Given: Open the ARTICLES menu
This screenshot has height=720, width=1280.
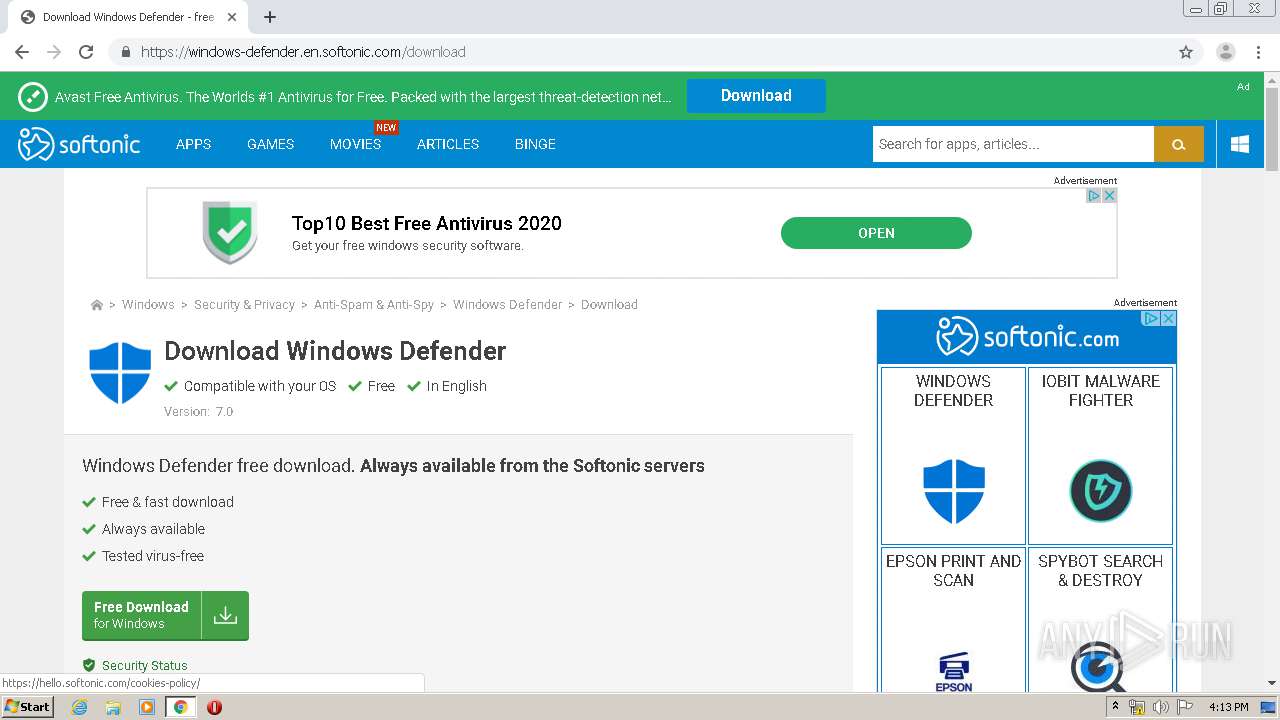Looking at the screenshot, I should point(448,144).
